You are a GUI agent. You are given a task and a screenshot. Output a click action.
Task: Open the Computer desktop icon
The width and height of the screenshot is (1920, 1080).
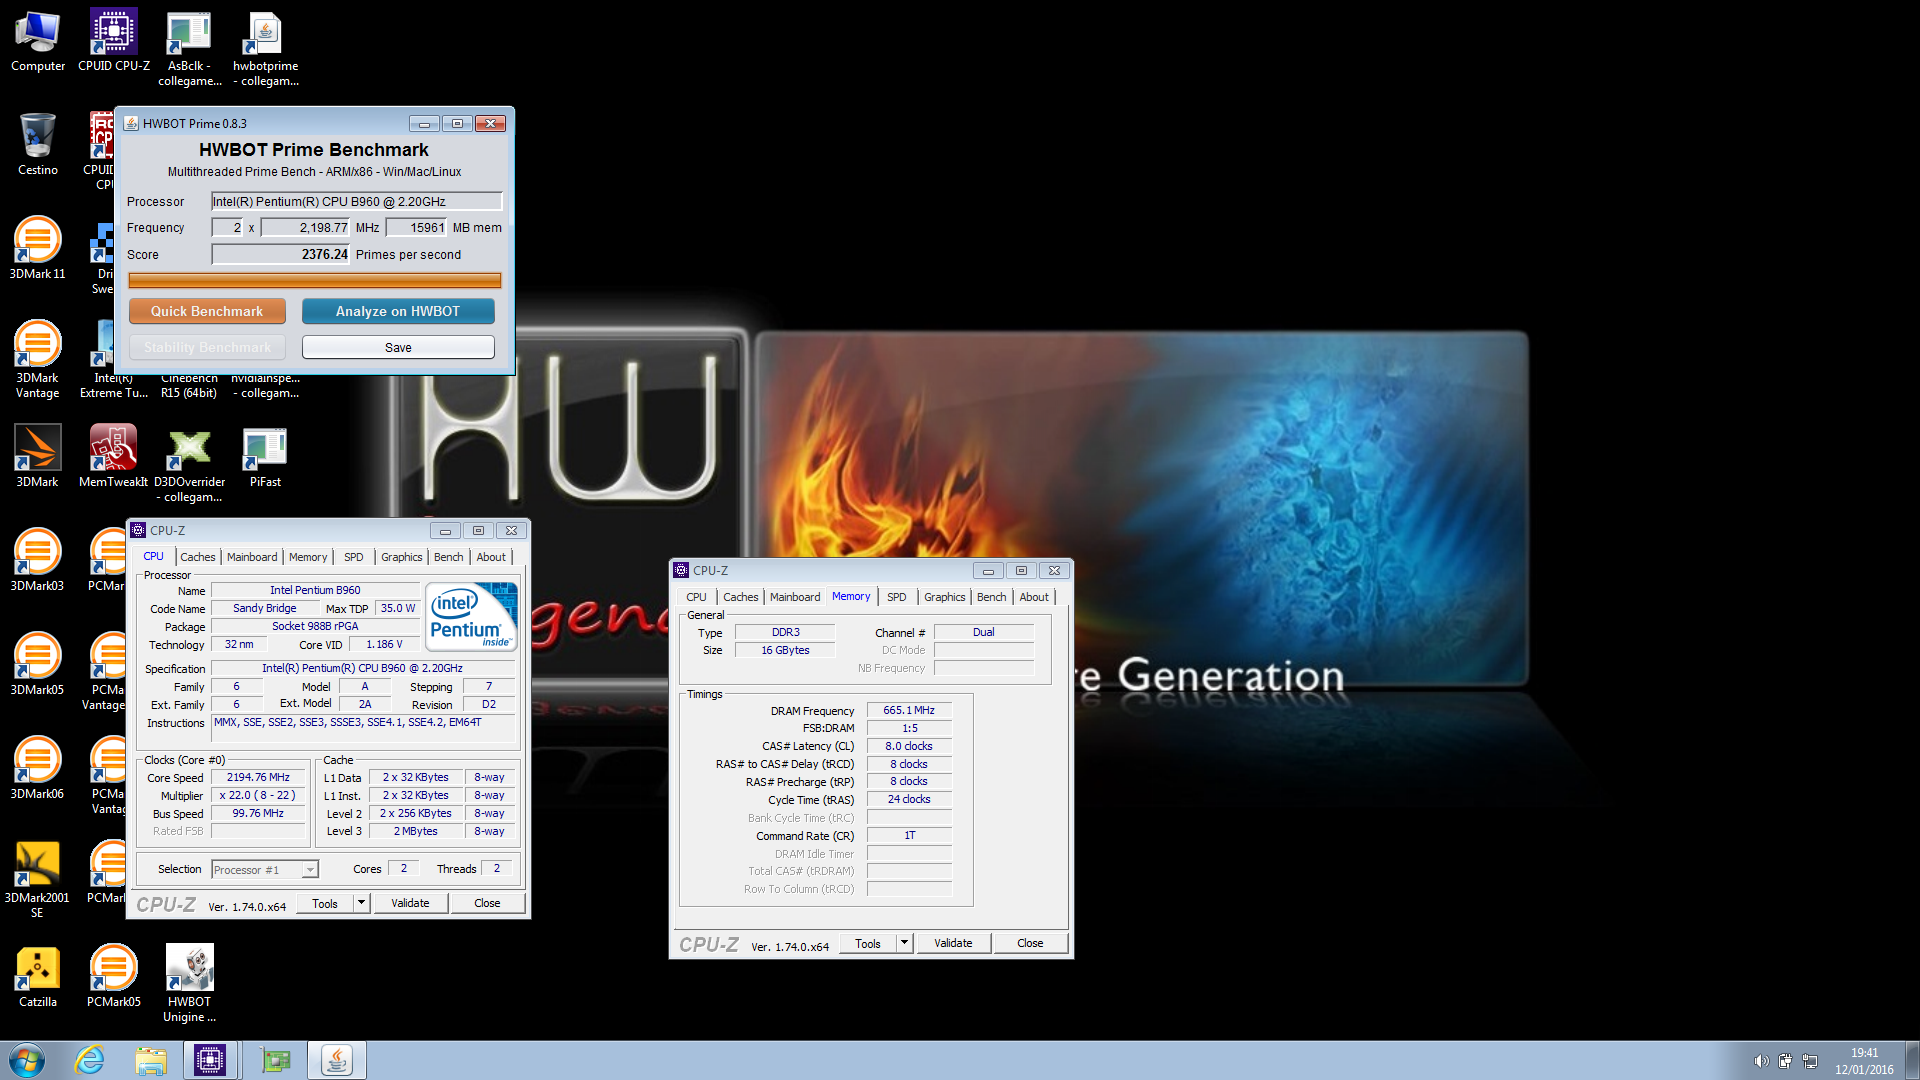(x=38, y=42)
